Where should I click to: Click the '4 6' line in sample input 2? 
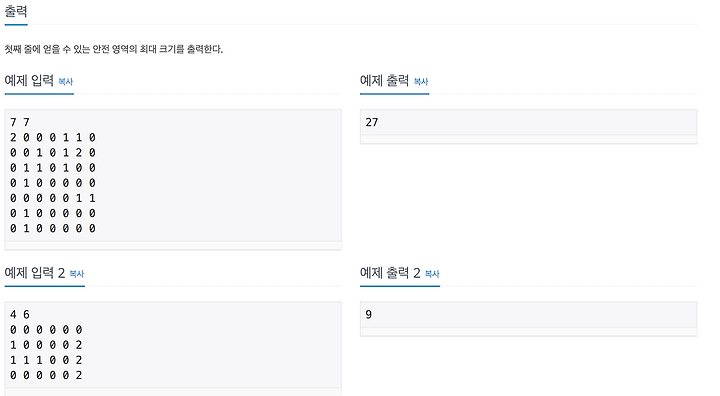pyautogui.click(x=20, y=315)
